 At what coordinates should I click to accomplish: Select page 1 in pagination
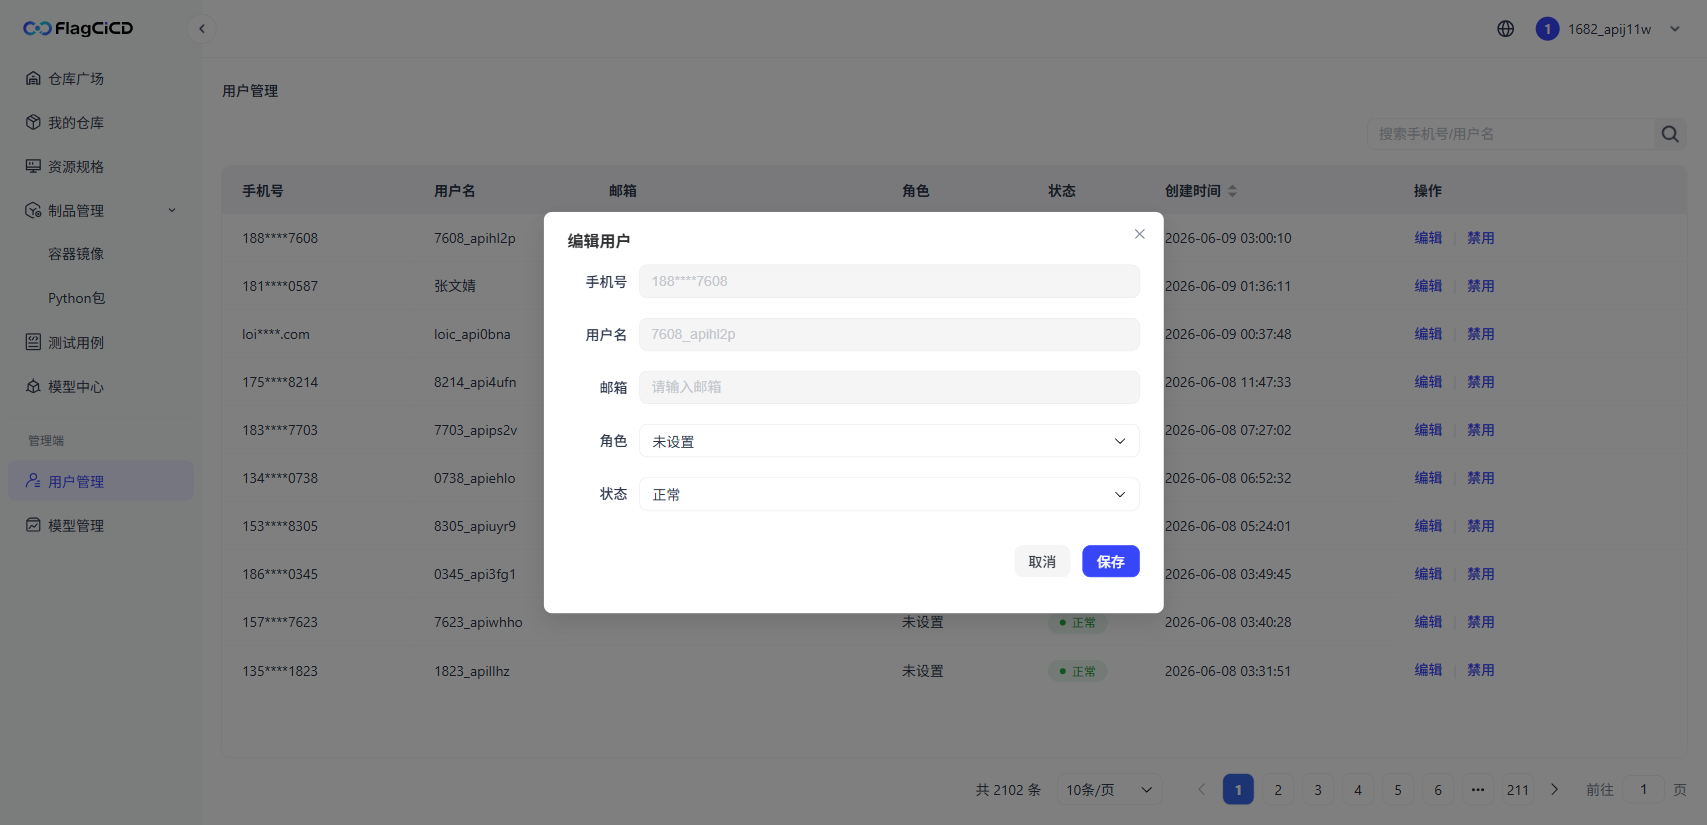coord(1238,790)
